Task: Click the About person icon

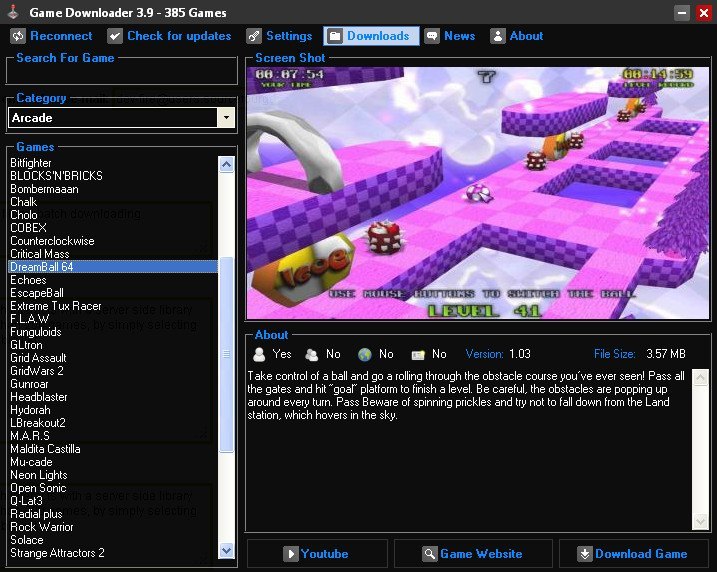Action: click(x=497, y=36)
